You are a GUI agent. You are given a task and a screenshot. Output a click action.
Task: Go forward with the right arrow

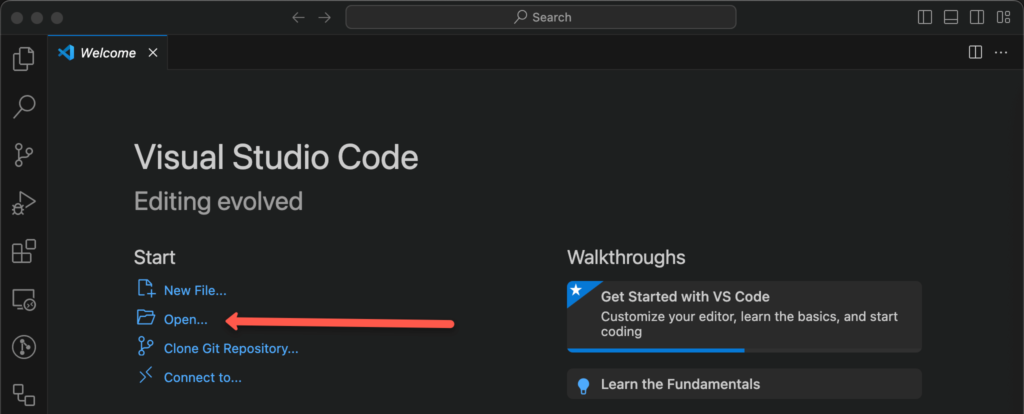pyautogui.click(x=325, y=18)
